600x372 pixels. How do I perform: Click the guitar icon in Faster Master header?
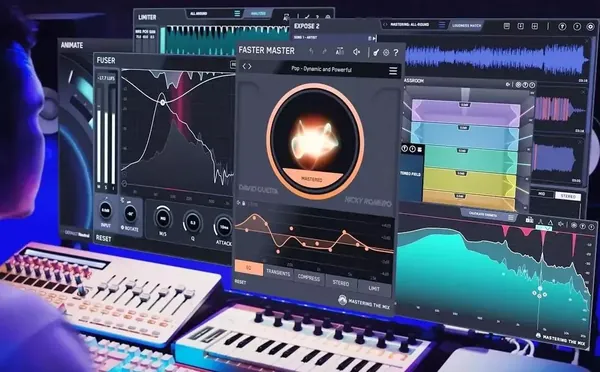[x=376, y=52]
